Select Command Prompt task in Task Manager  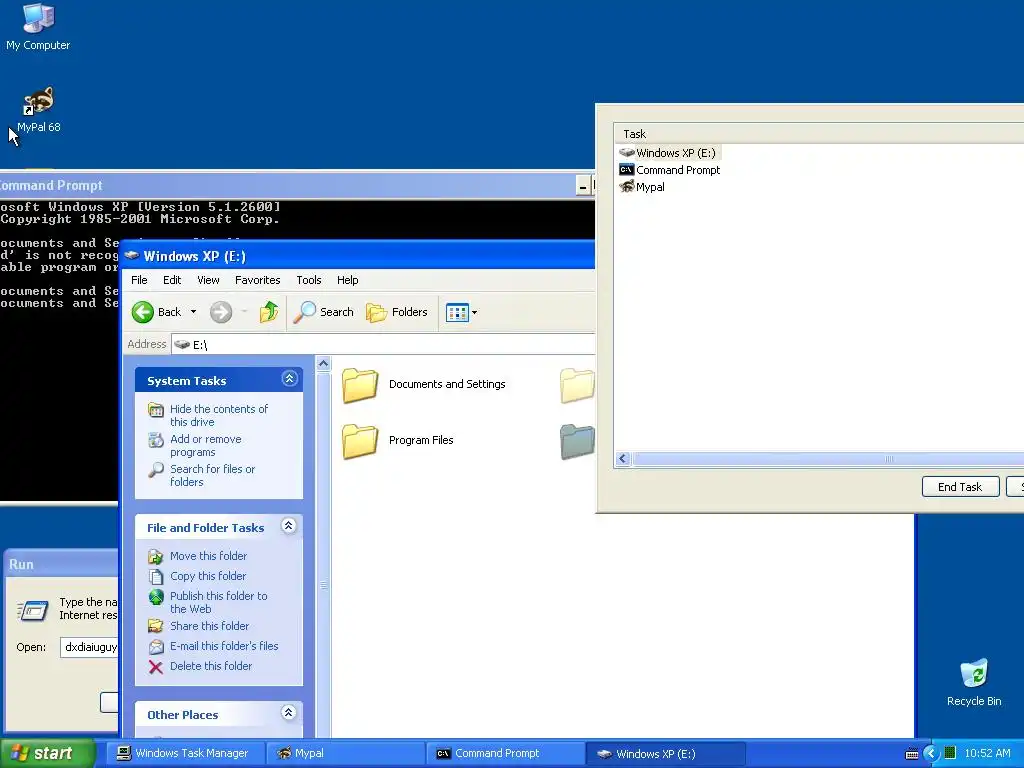669,170
